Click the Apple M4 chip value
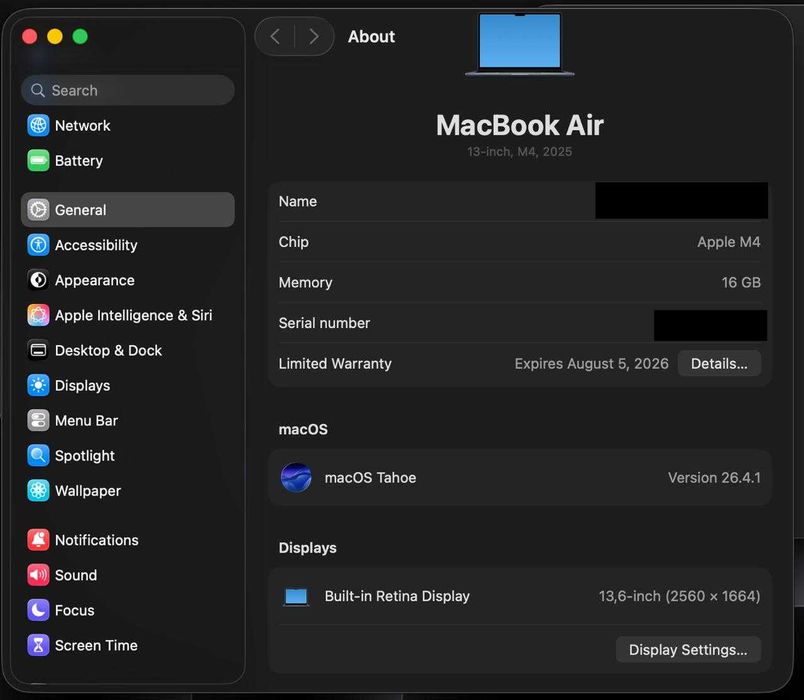 click(x=729, y=242)
